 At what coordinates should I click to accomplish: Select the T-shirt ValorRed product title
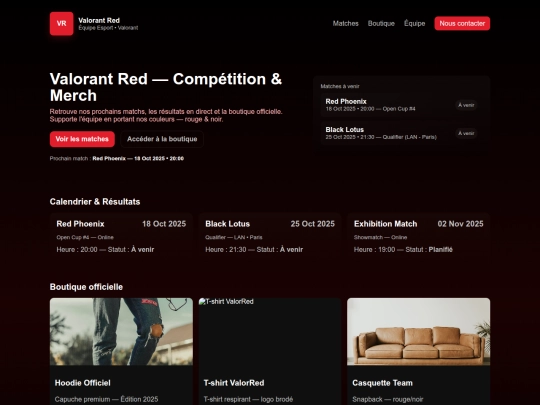click(234, 383)
